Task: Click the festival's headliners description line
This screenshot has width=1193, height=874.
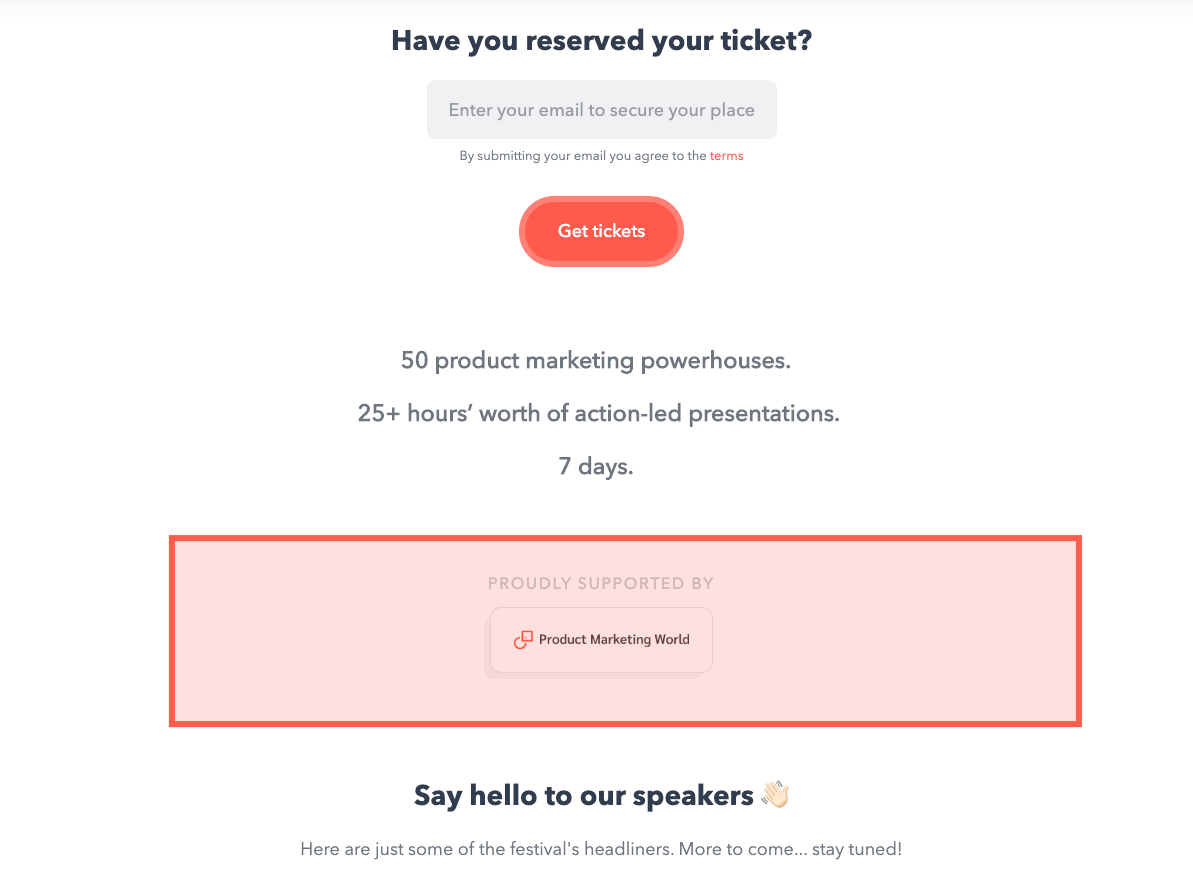Action: (x=601, y=849)
